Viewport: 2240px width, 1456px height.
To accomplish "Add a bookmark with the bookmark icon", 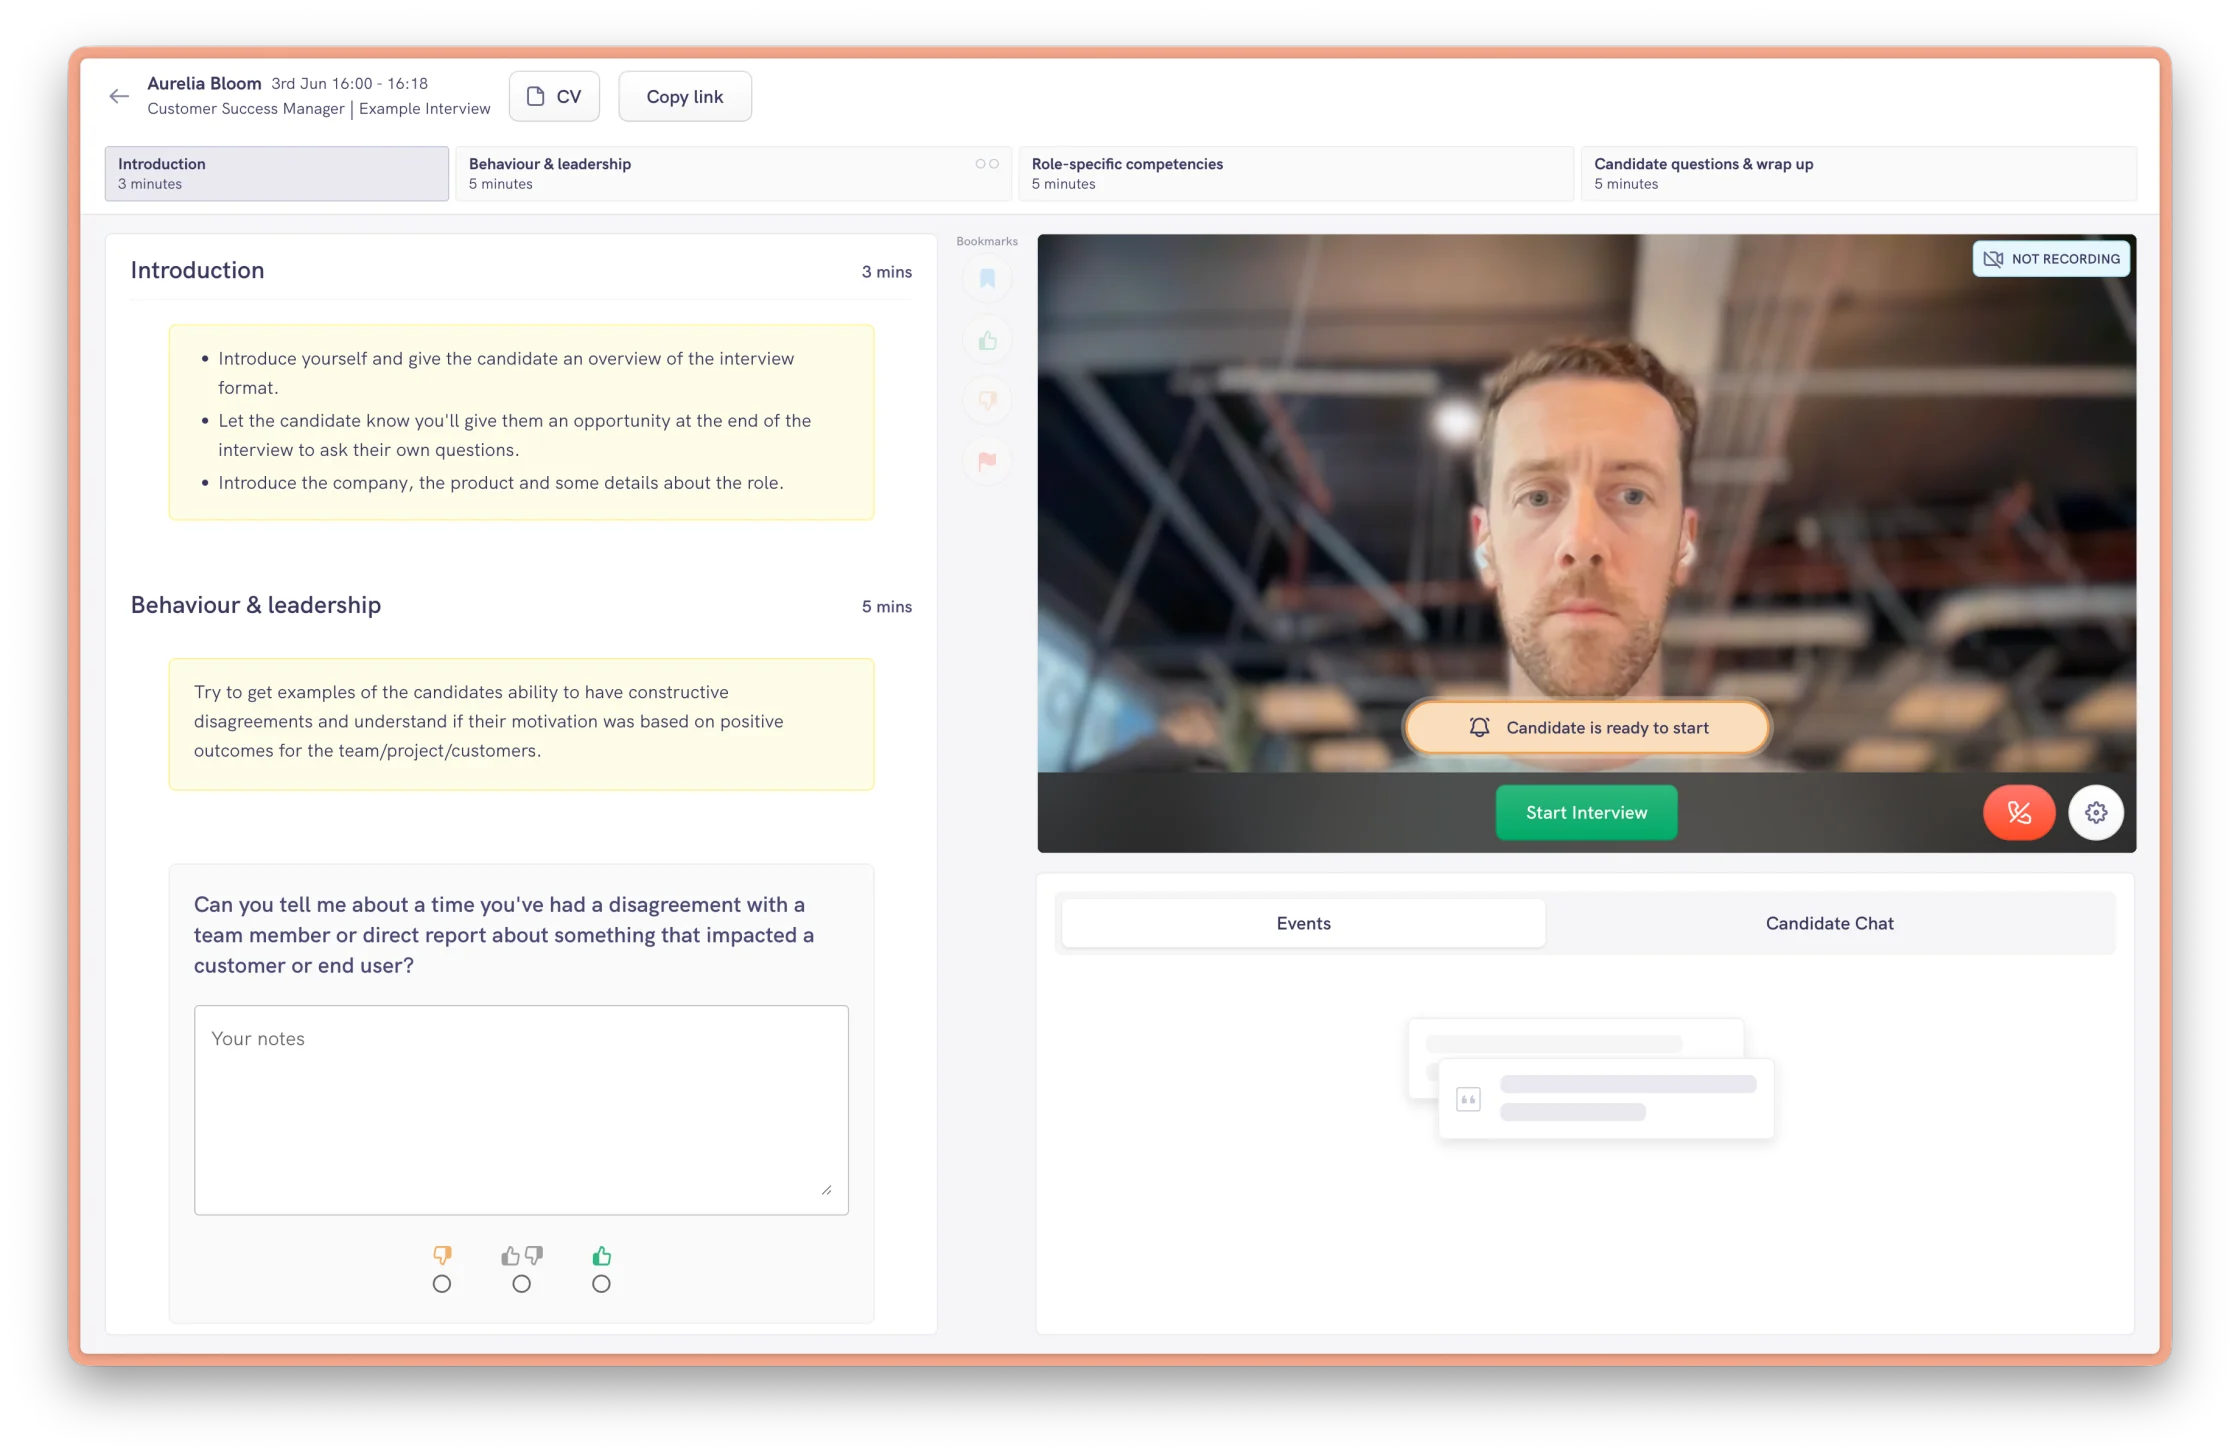I will click(x=987, y=279).
